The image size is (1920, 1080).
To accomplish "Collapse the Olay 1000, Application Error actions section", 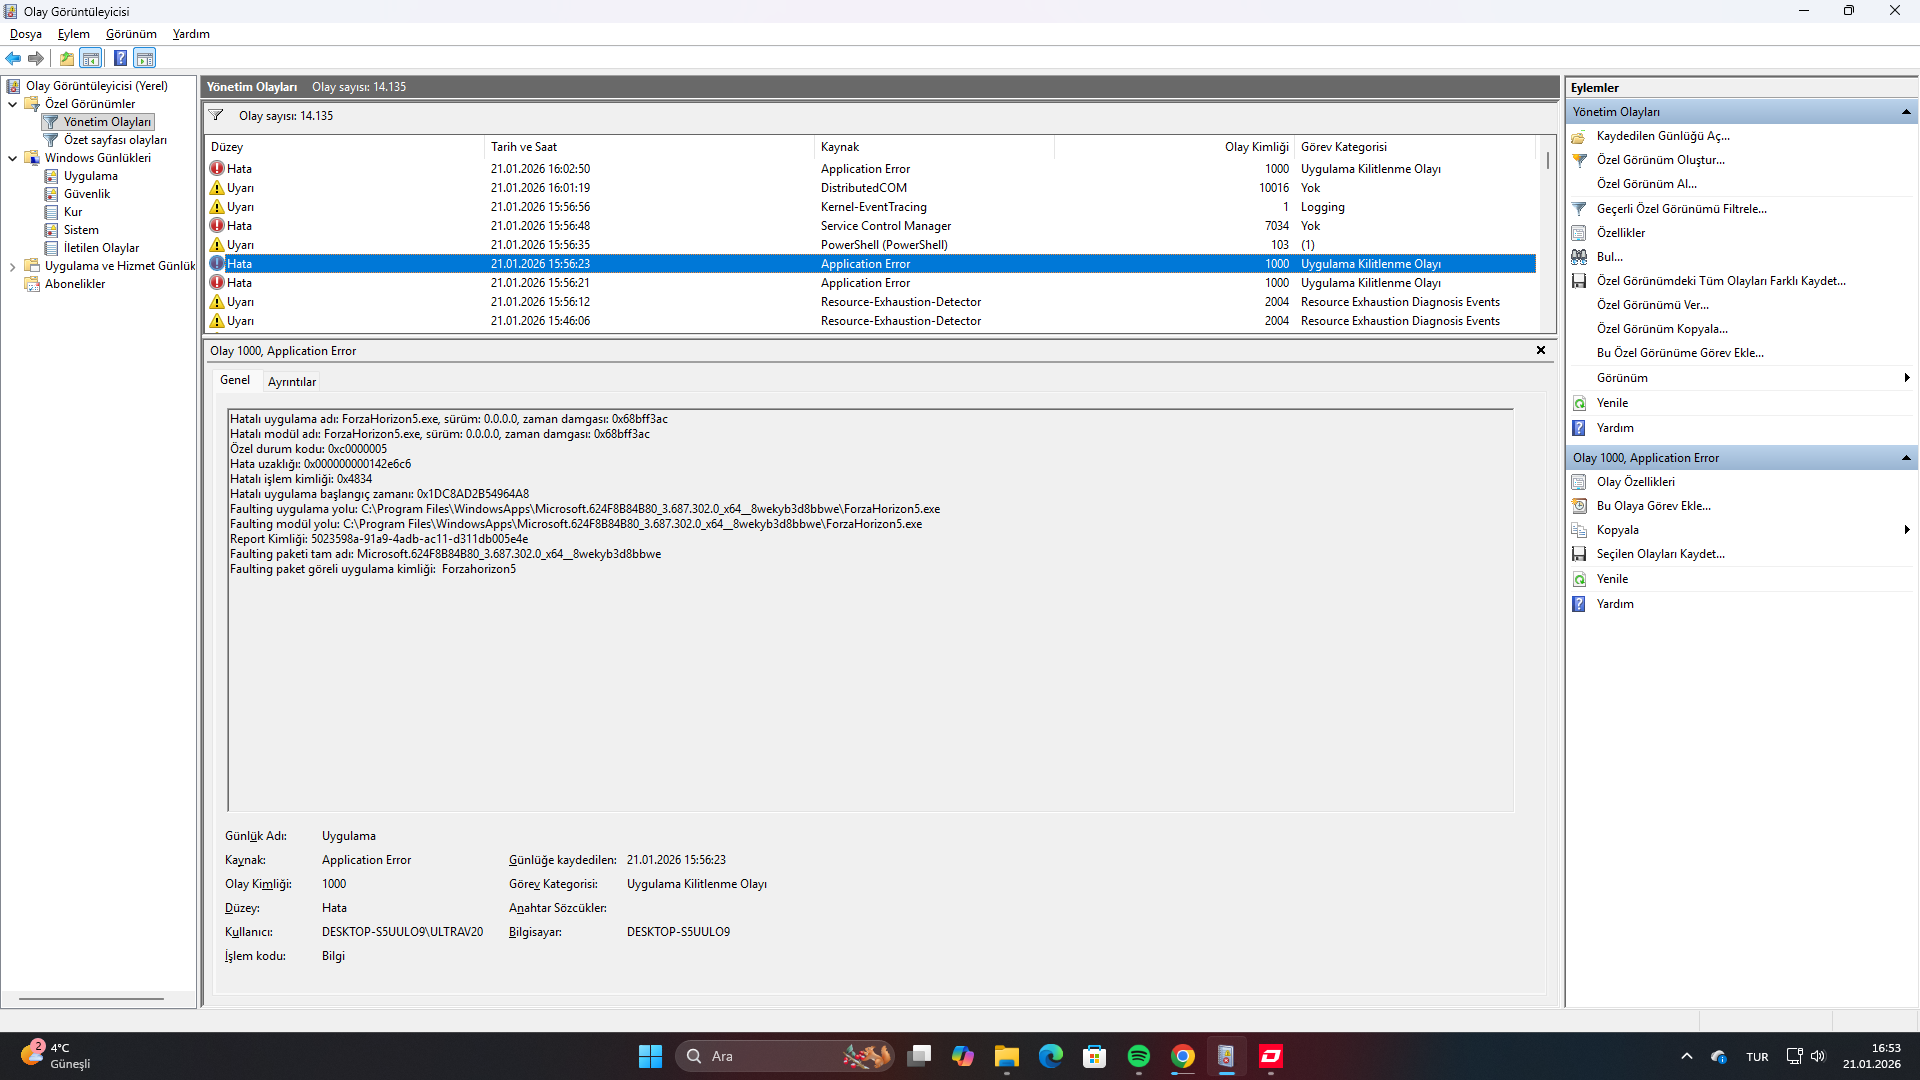I will pos(1906,458).
